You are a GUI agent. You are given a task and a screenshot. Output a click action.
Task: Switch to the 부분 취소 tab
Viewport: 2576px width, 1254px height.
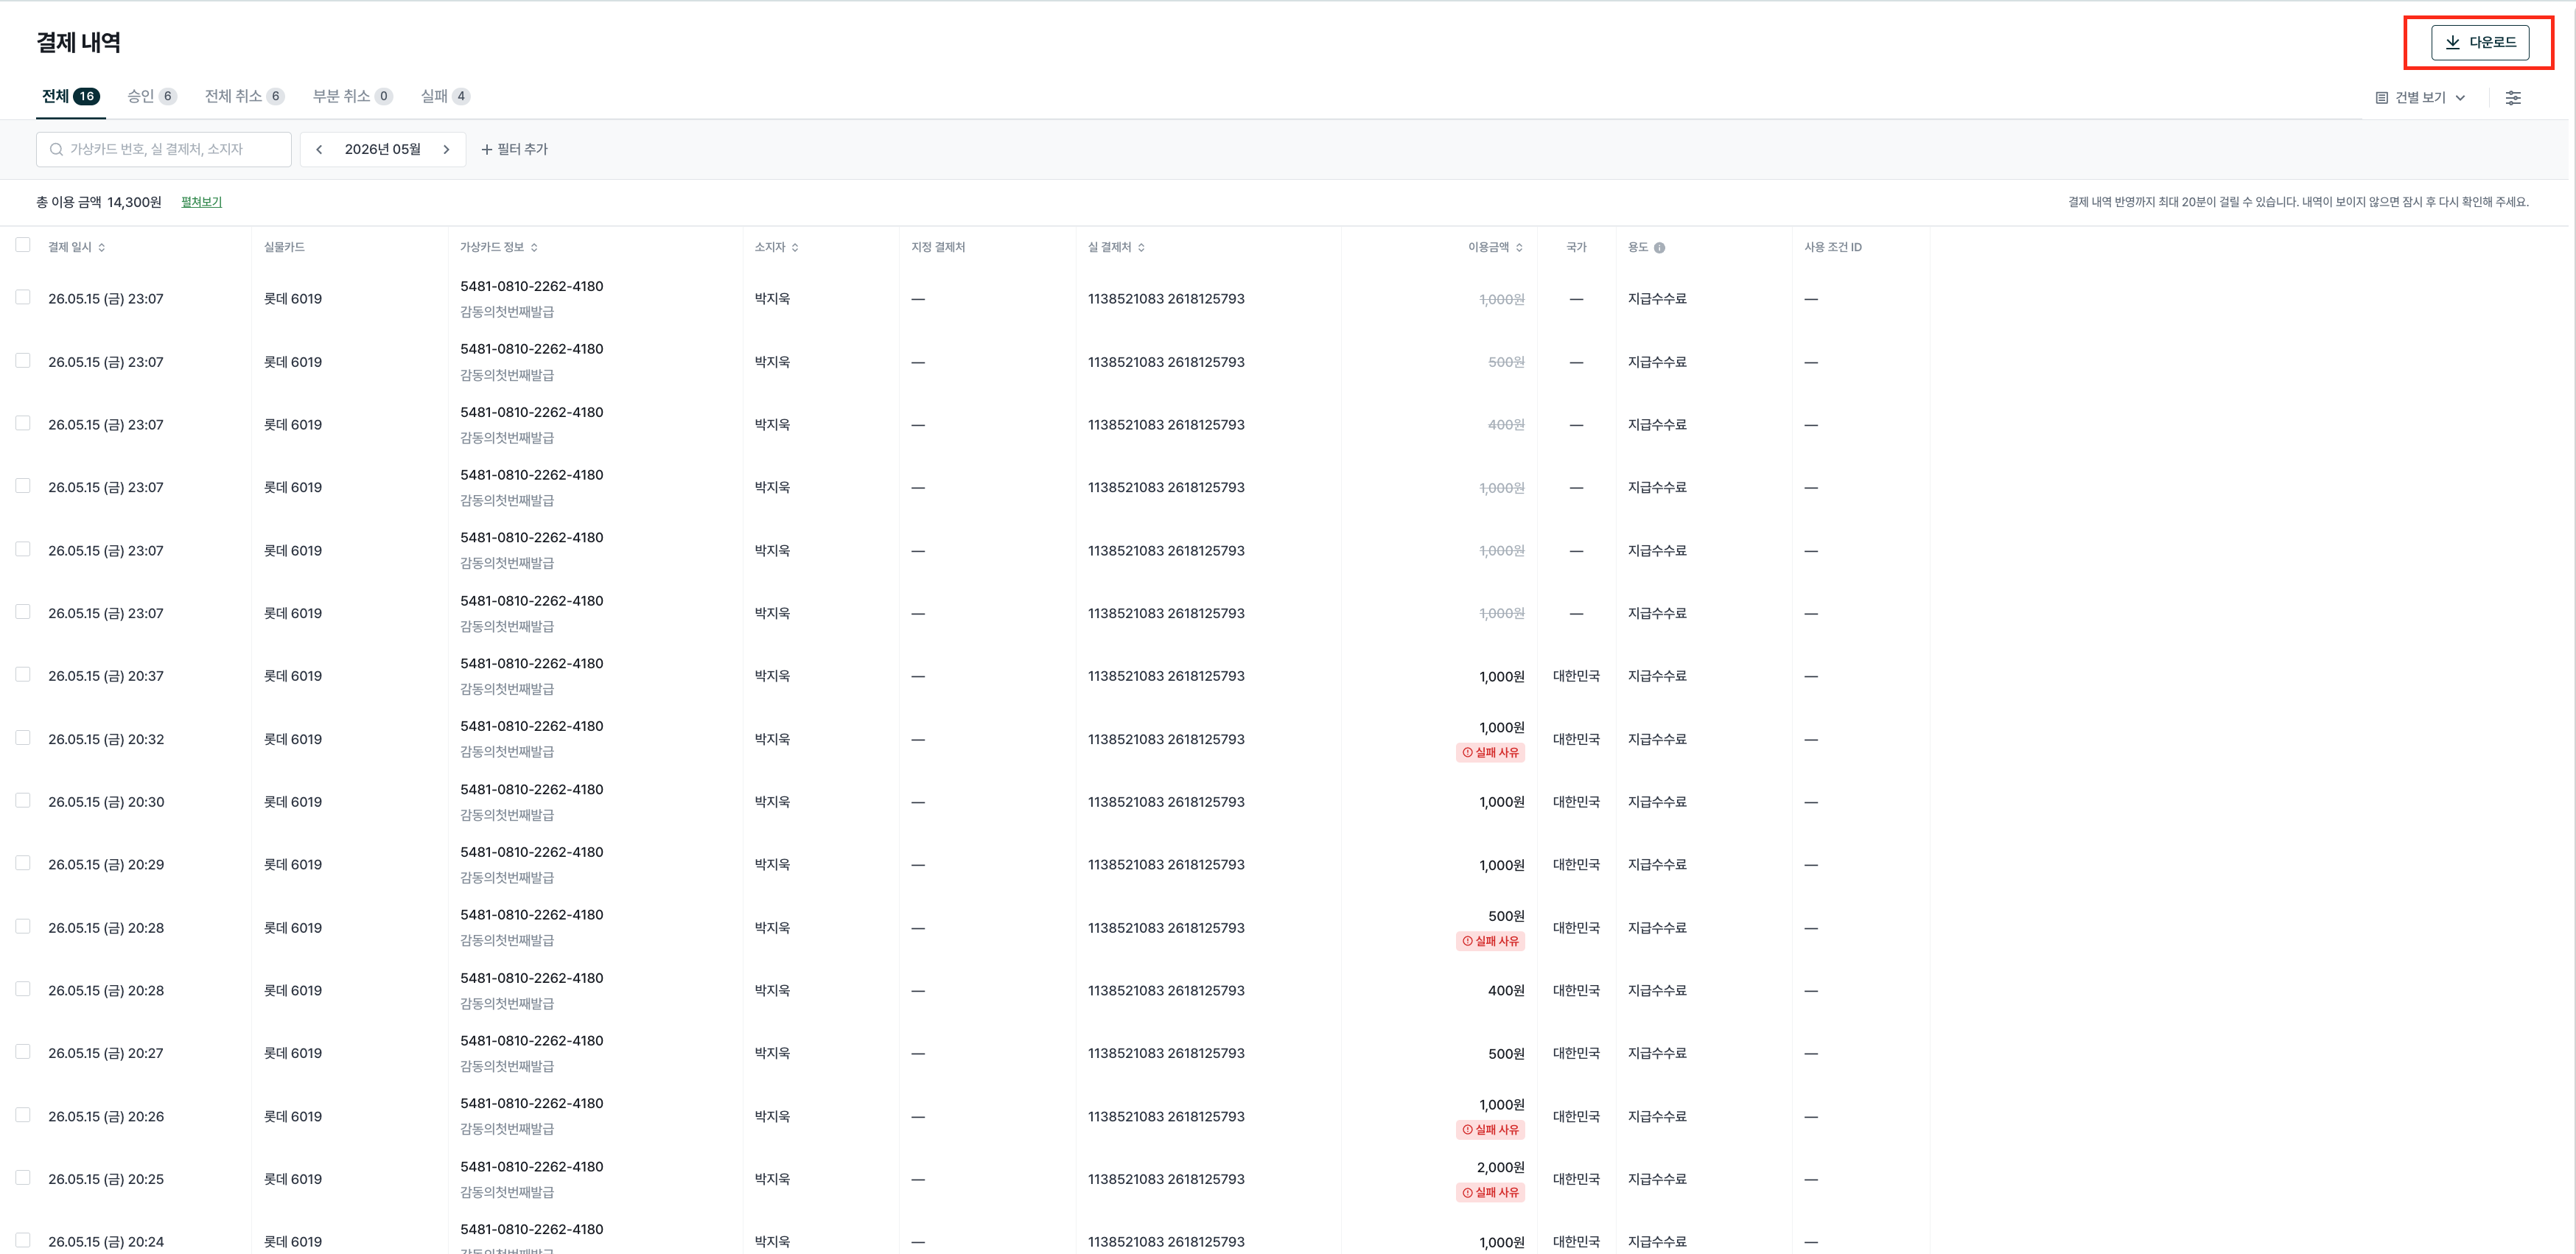click(352, 96)
